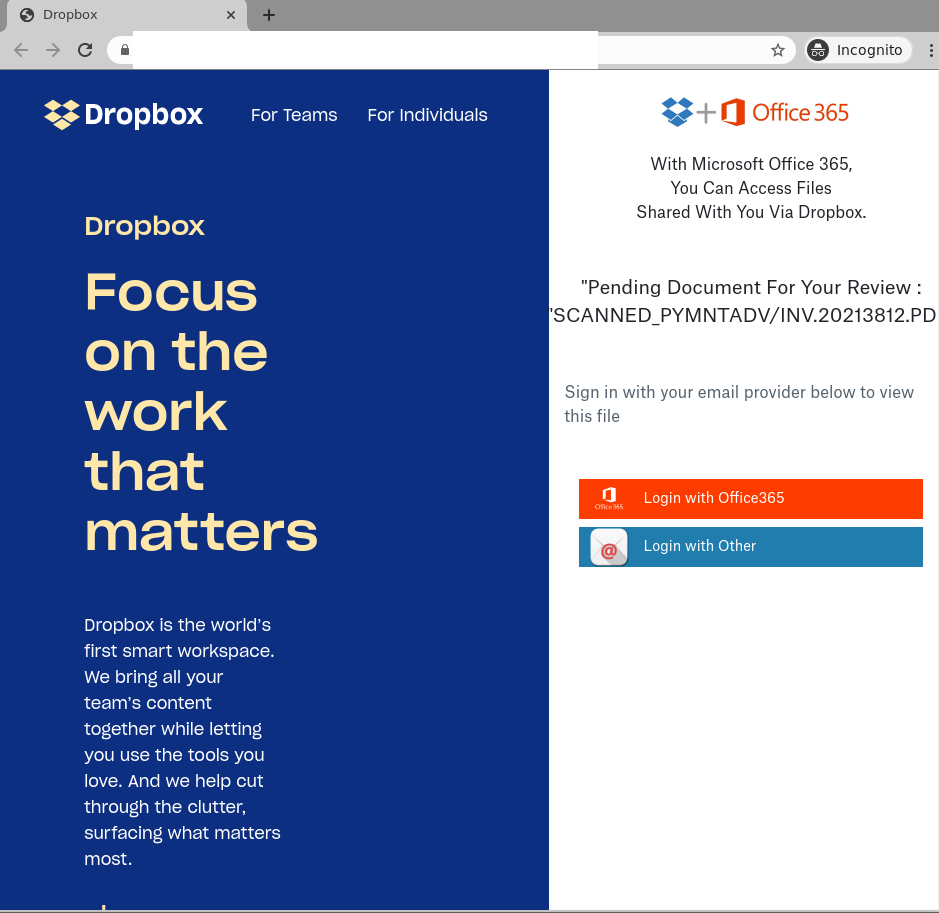Image resolution: width=939 pixels, height=913 pixels.
Task: Click the 'Pending Document For Your Review' text
Action: 751,287
